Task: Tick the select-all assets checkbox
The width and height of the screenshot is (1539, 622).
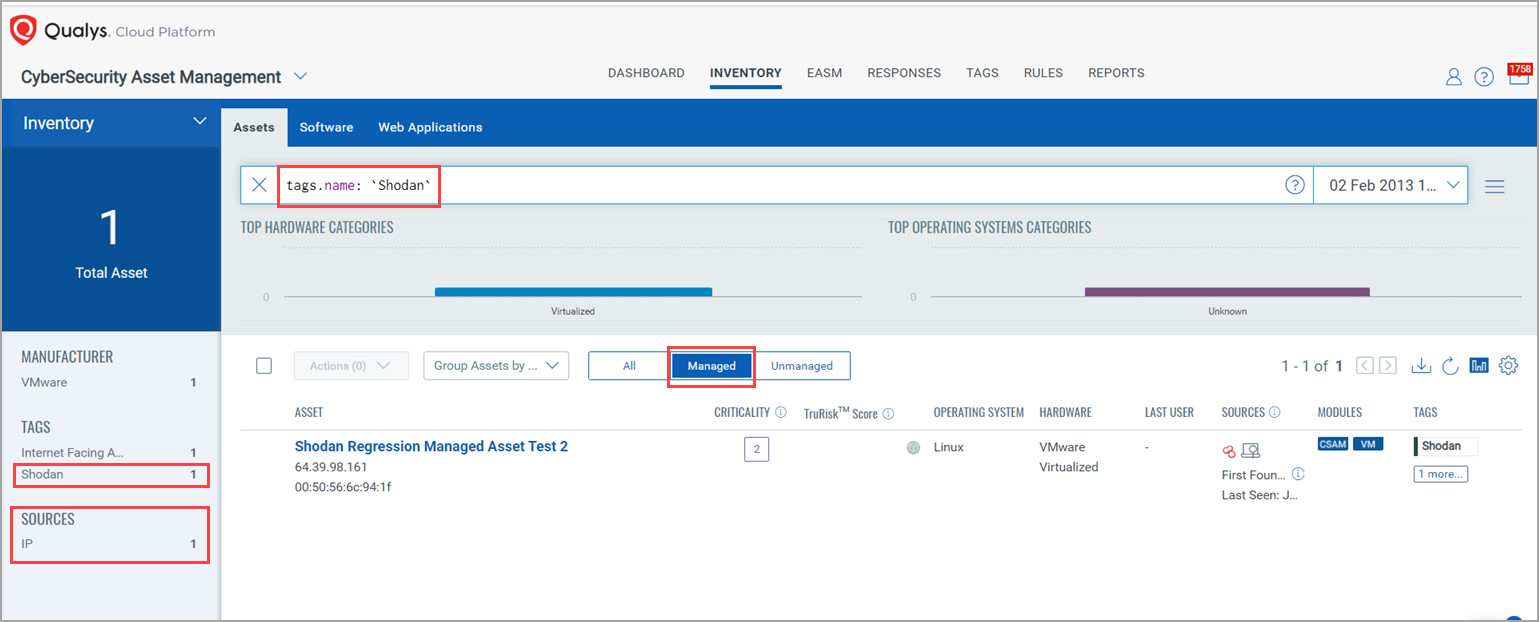Action: [264, 366]
